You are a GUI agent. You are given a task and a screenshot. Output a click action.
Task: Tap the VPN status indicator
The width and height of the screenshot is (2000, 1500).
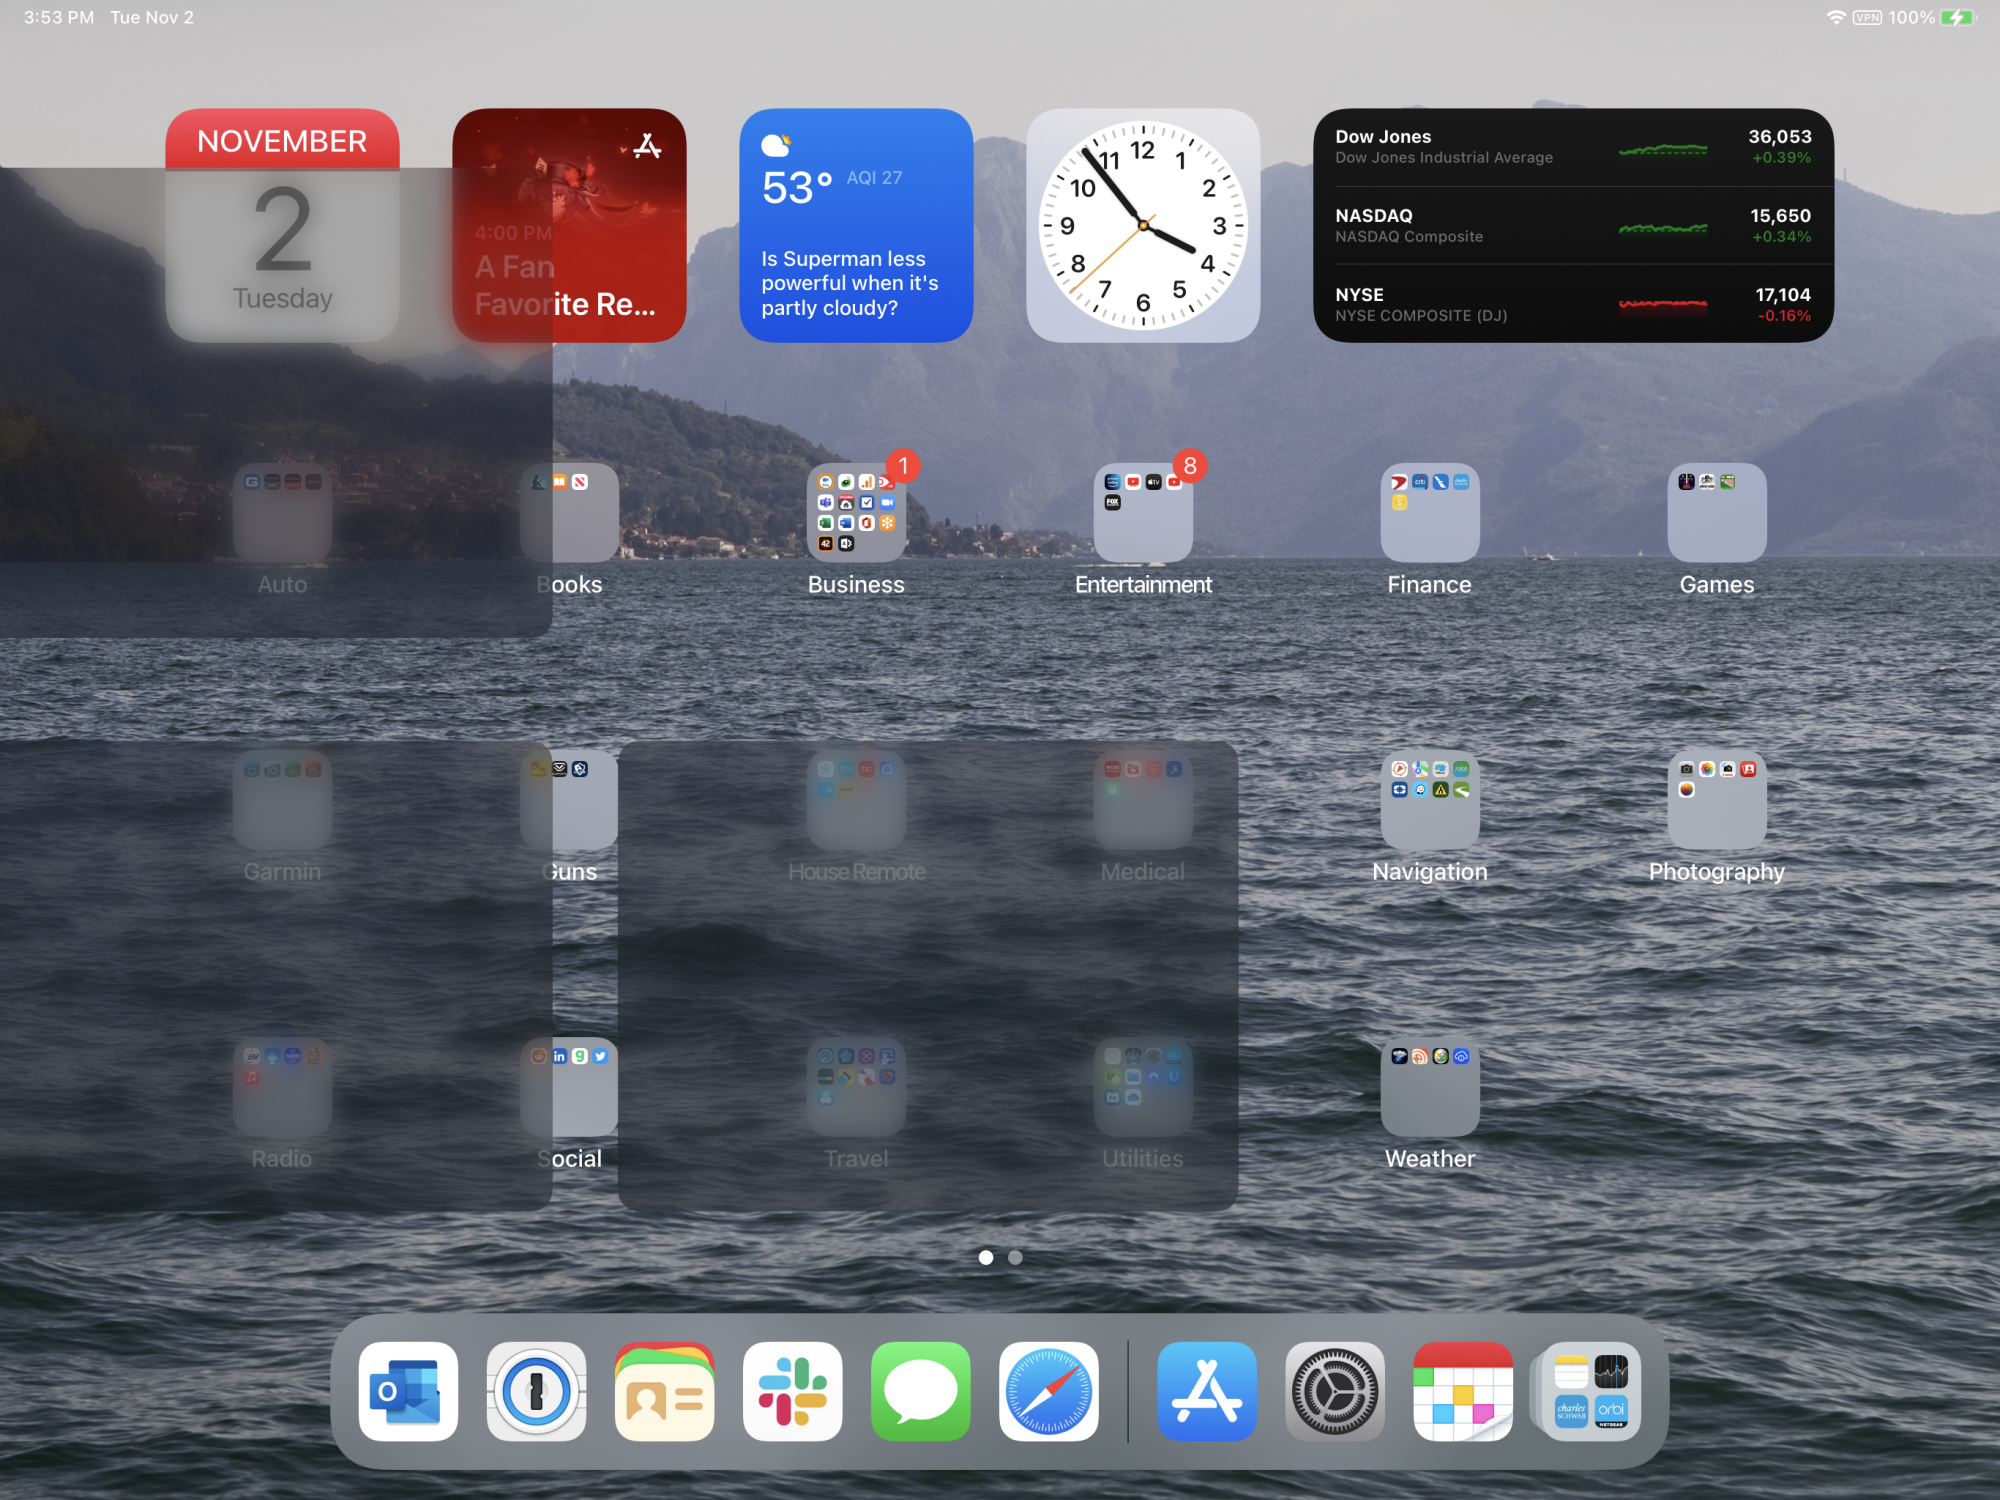(x=1867, y=17)
